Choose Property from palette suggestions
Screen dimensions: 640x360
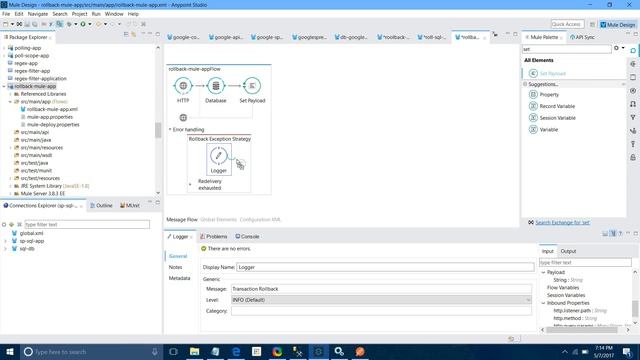[544, 95]
